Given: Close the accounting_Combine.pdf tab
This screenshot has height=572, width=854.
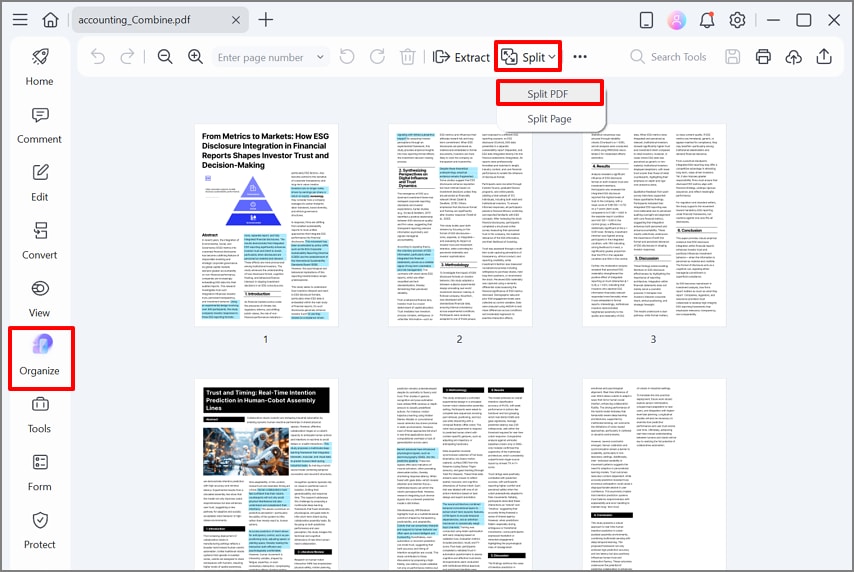Looking at the screenshot, I should coord(236,20).
